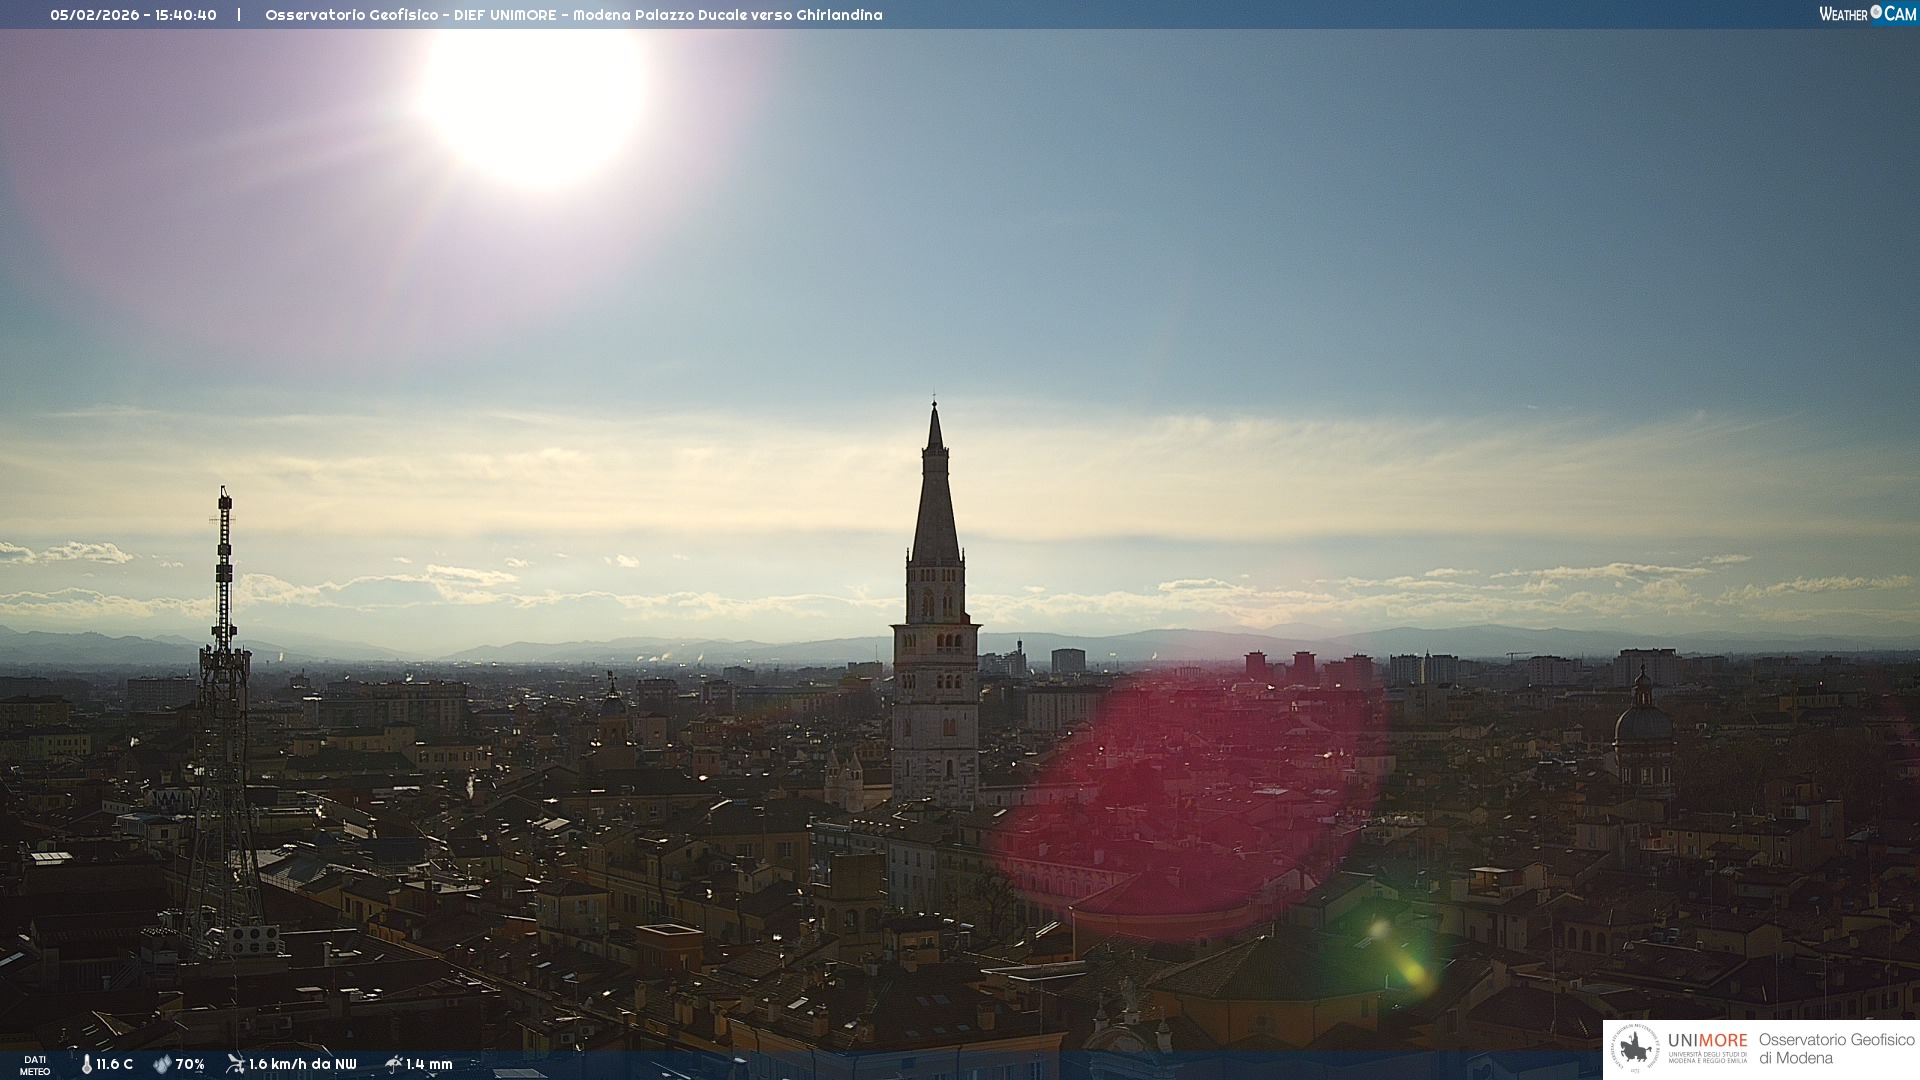Click the thermometer temperature icon
1920x1080 pixels.
[86, 1064]
